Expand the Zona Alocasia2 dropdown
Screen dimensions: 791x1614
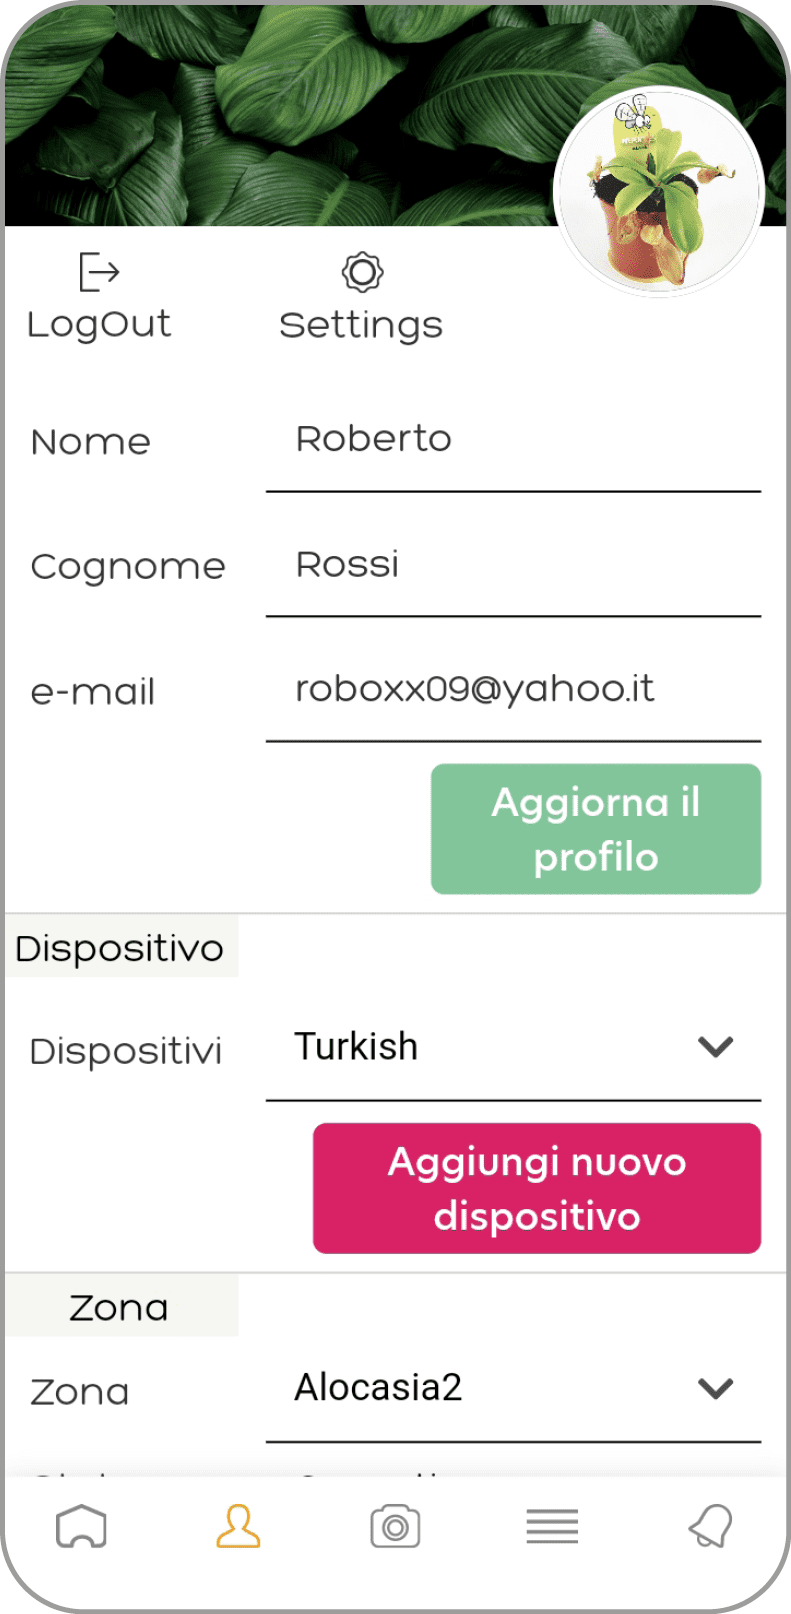[x=513, y=1389]
